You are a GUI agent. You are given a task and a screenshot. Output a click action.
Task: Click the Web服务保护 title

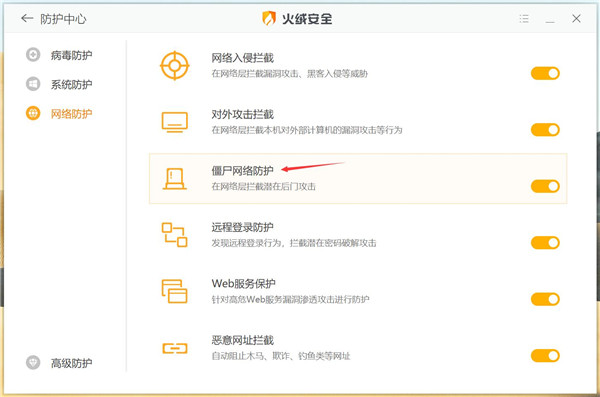click(243, 284)
